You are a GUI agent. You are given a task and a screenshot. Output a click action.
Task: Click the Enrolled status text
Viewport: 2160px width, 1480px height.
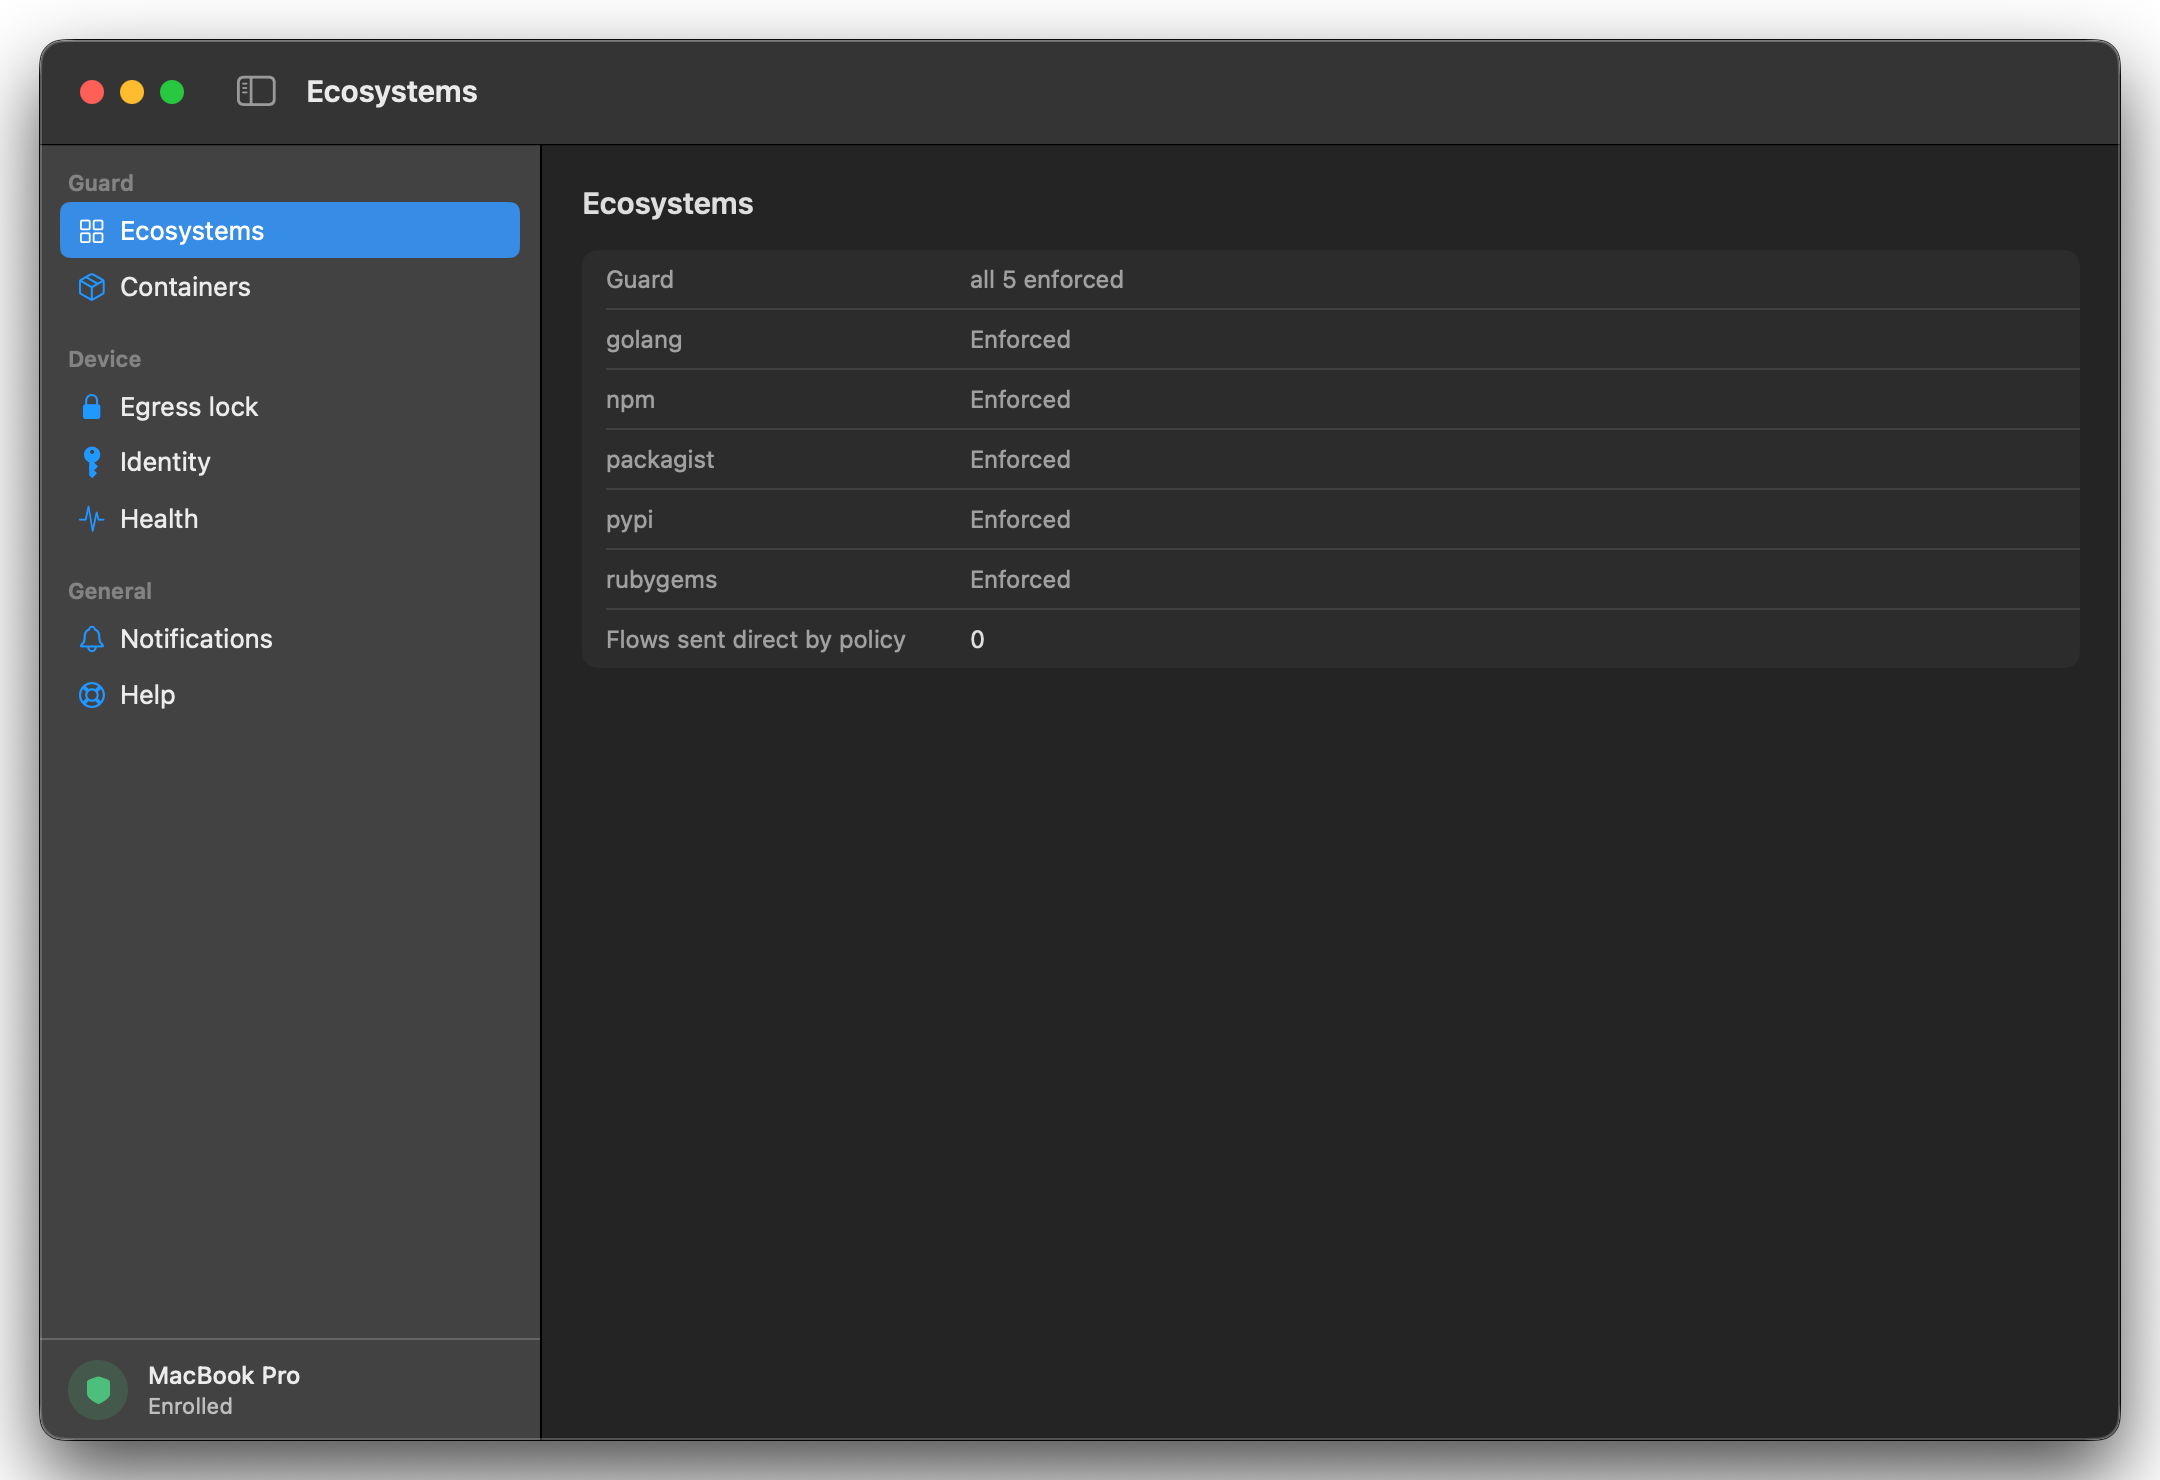pos(190,1406)
